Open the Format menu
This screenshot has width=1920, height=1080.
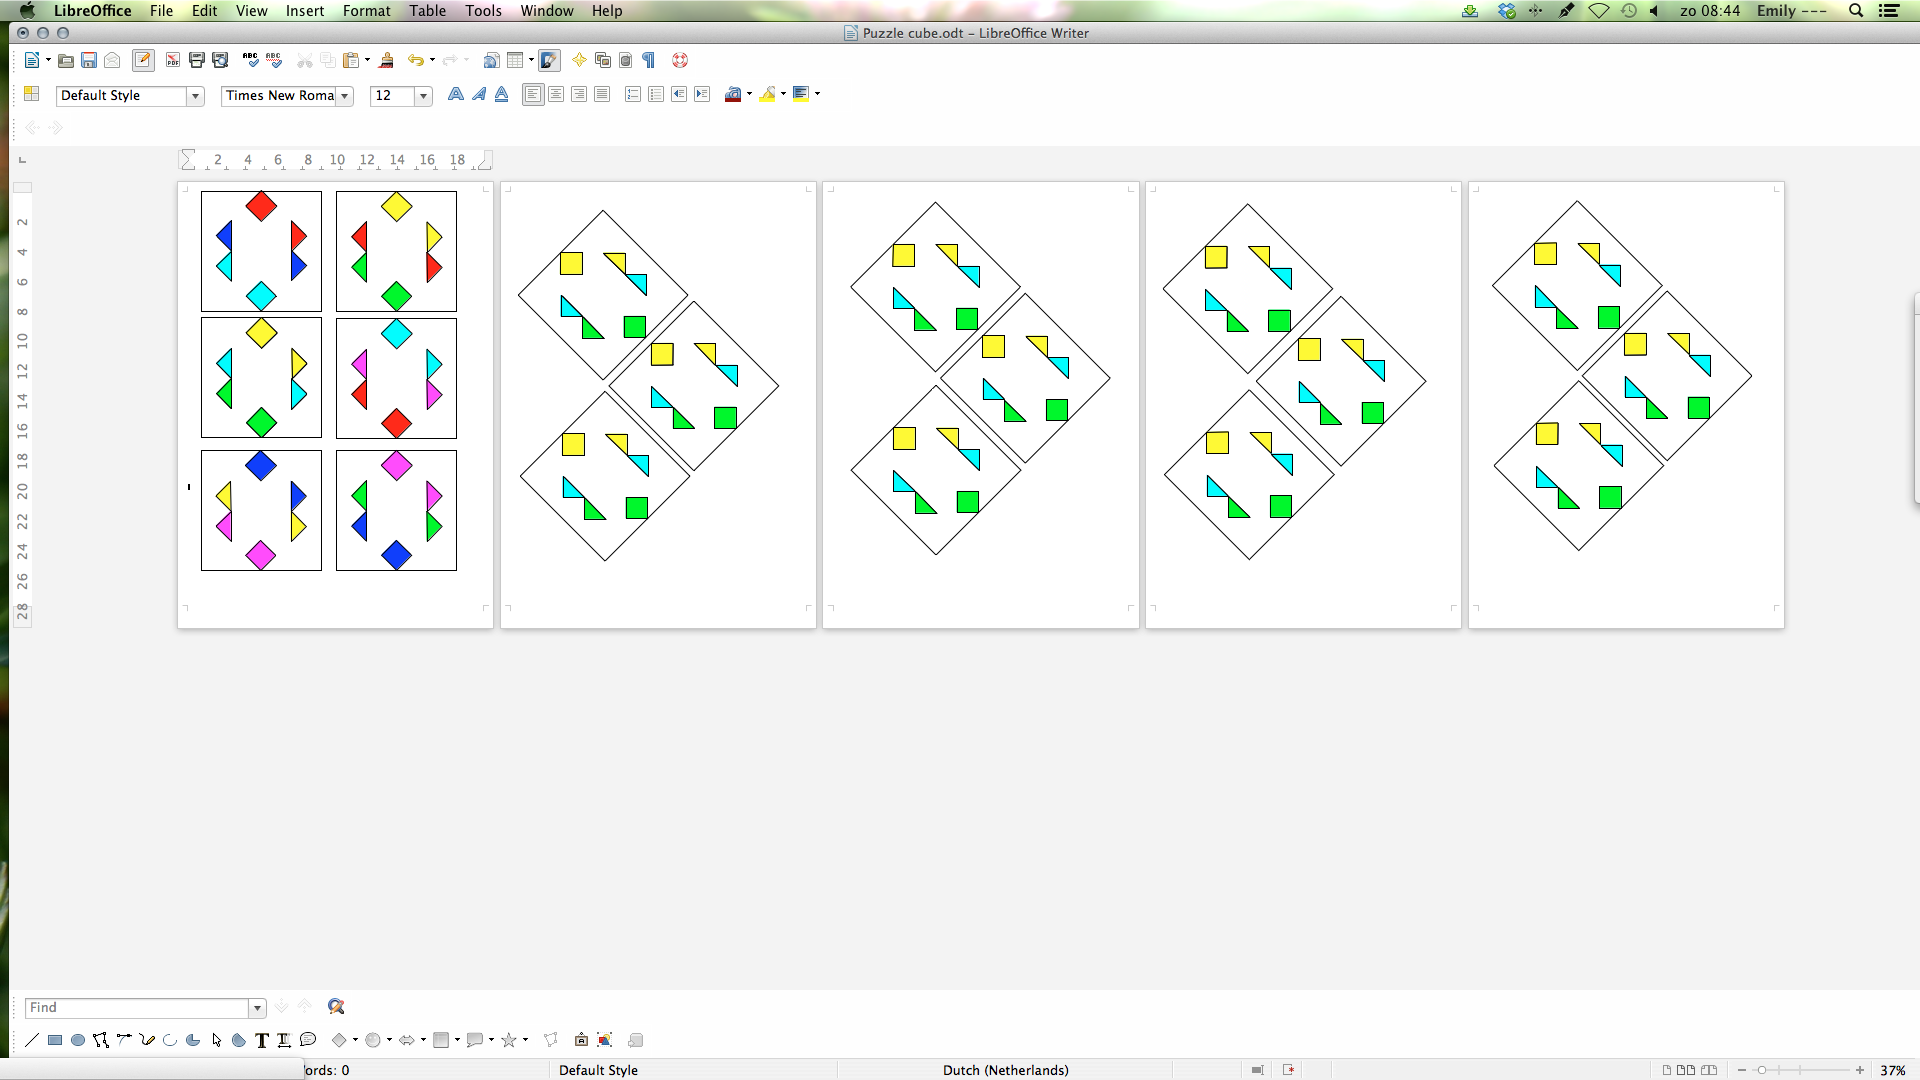pos(364,11)
